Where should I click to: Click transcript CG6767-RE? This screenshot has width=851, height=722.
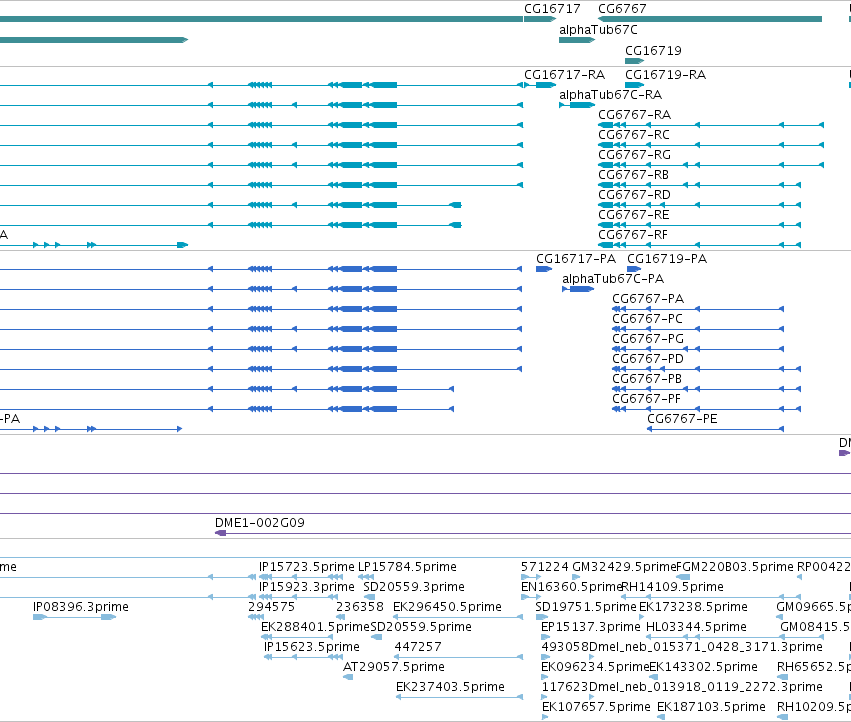click(x=633, y=215)
